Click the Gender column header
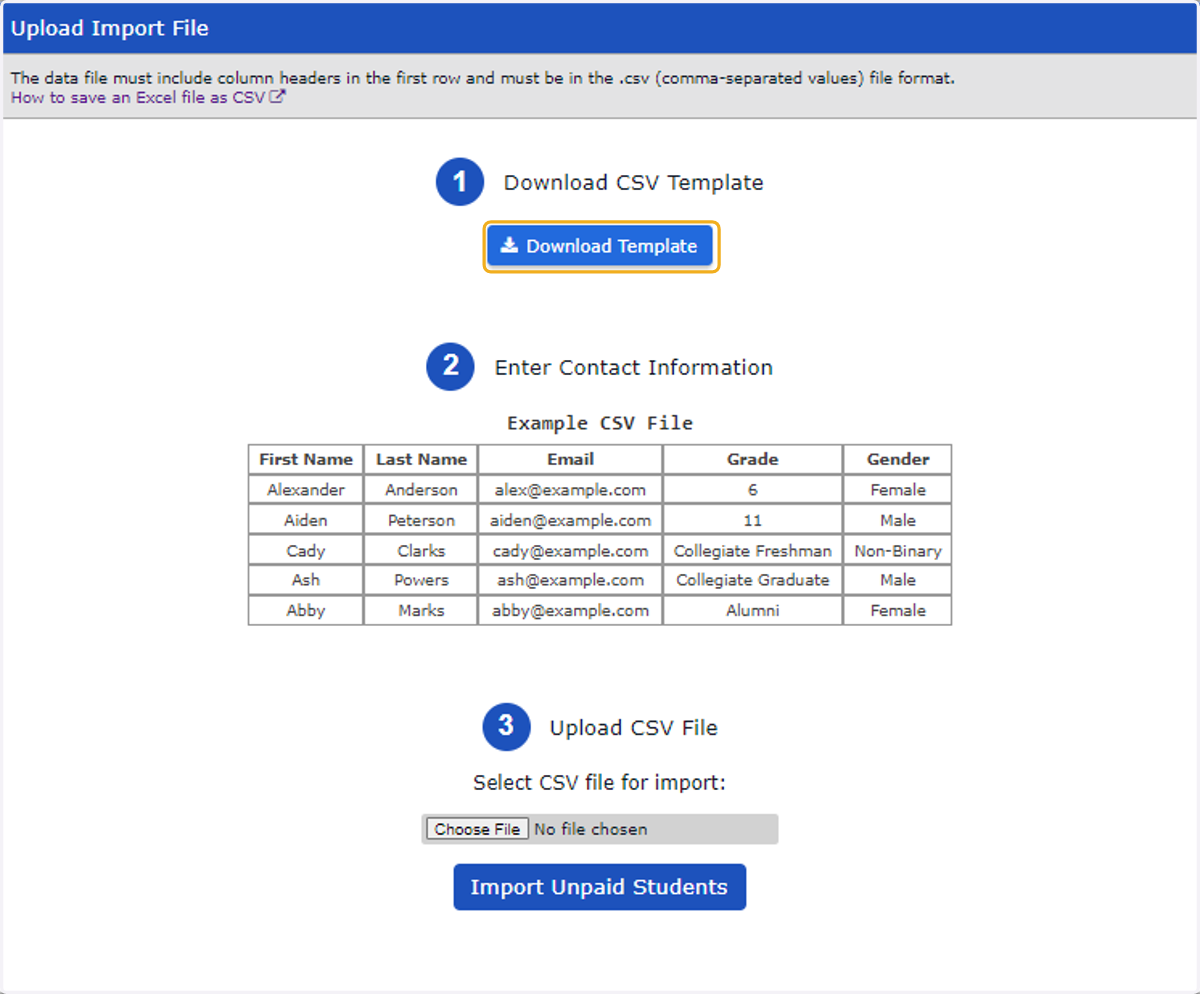 pyautogui.click(x=898, y=460)
